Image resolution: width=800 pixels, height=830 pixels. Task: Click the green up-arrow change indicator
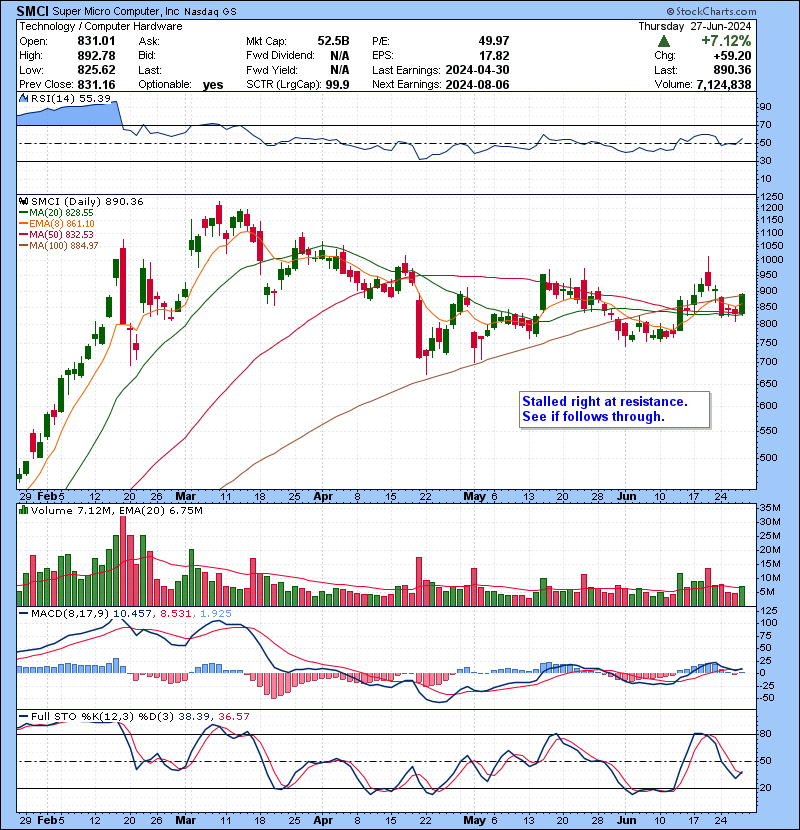663,41
